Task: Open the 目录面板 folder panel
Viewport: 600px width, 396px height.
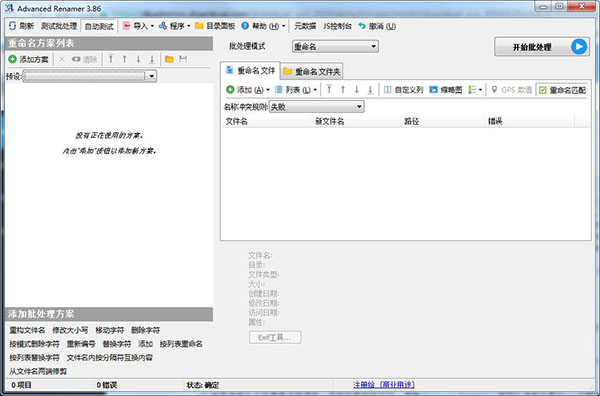Action: [215, 26]
